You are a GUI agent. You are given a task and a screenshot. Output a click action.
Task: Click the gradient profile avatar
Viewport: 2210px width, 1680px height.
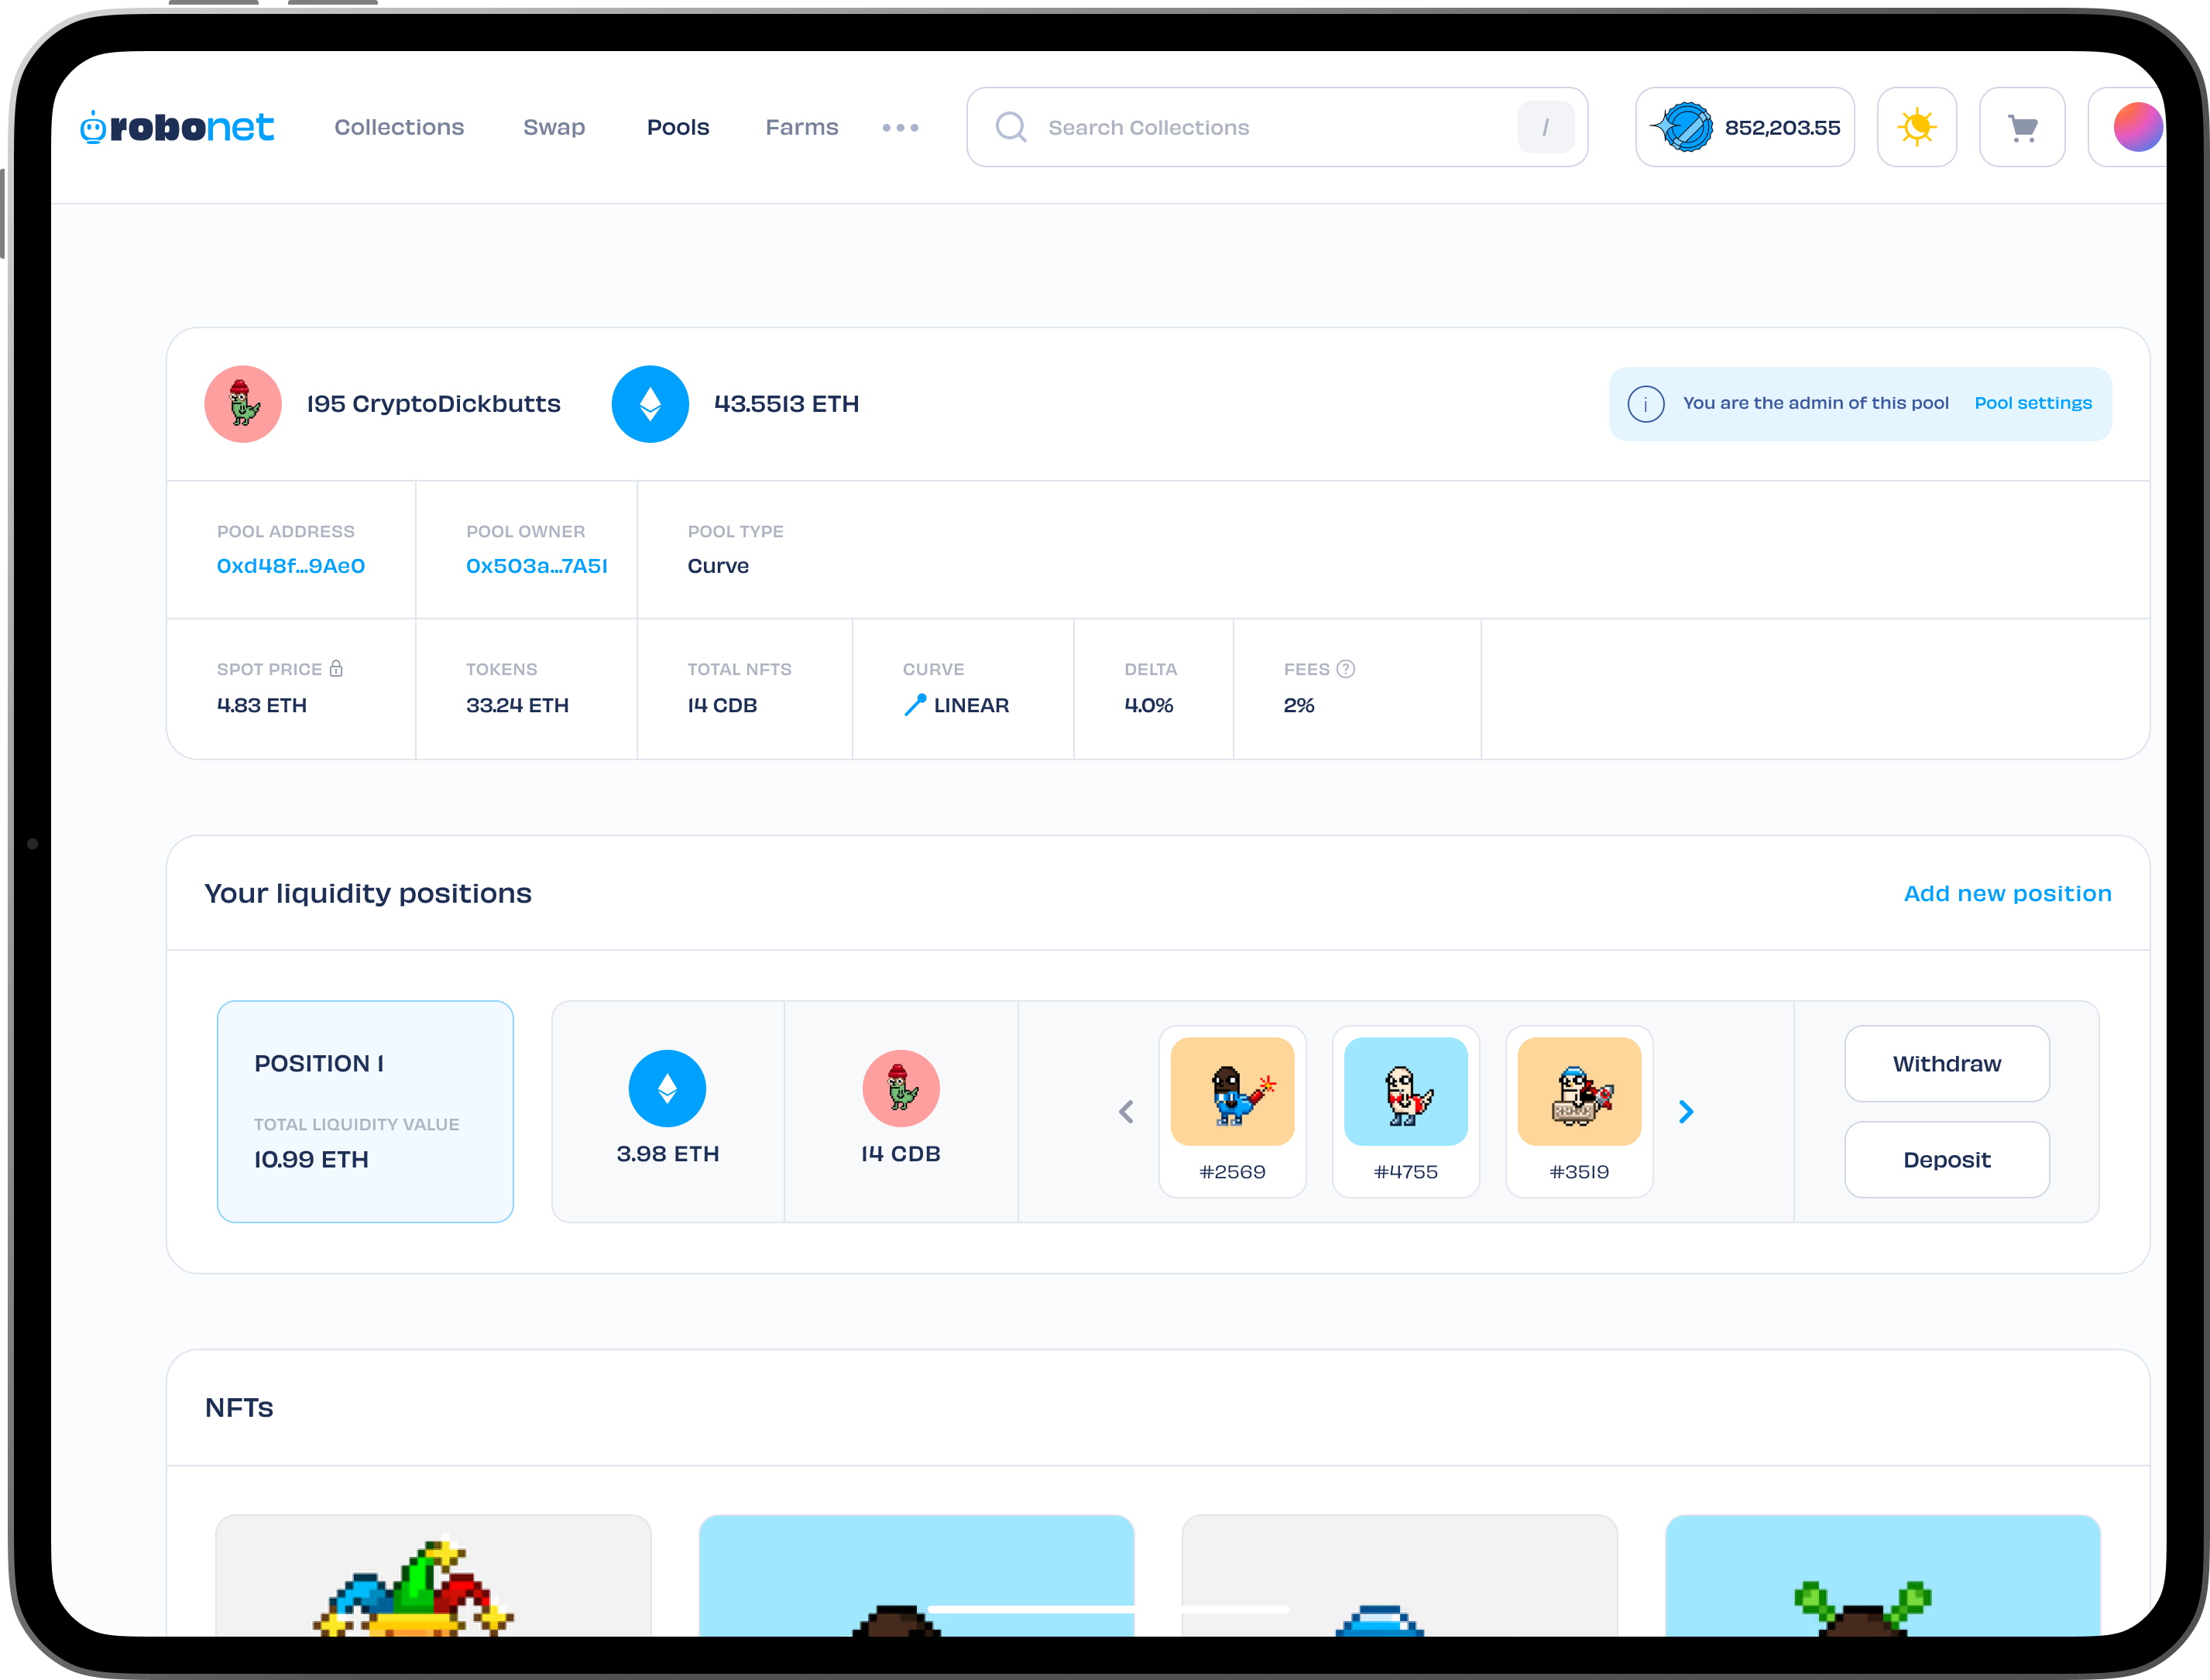2137,127
